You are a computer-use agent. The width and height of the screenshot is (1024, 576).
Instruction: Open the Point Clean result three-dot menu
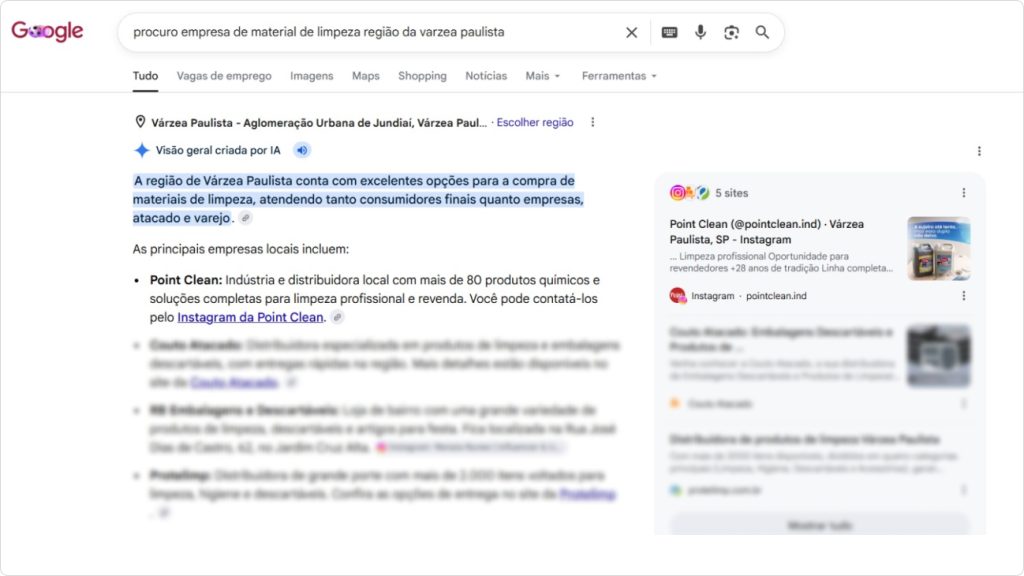pos(963,296)
